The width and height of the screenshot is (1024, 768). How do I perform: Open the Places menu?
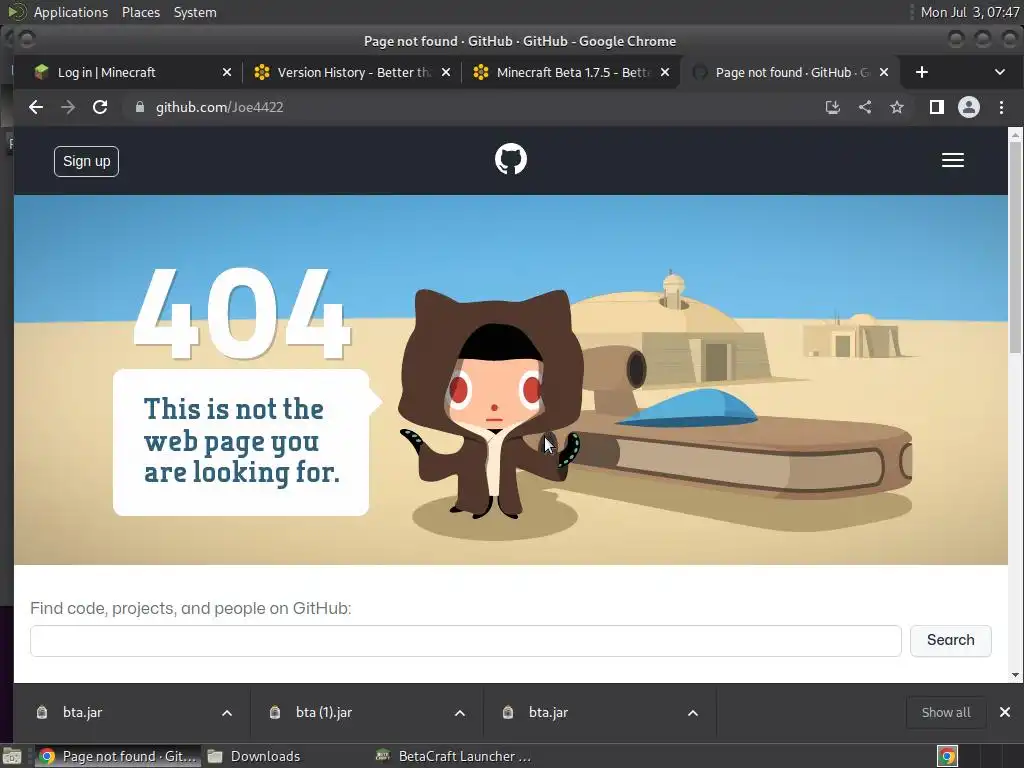coord(140,12)
